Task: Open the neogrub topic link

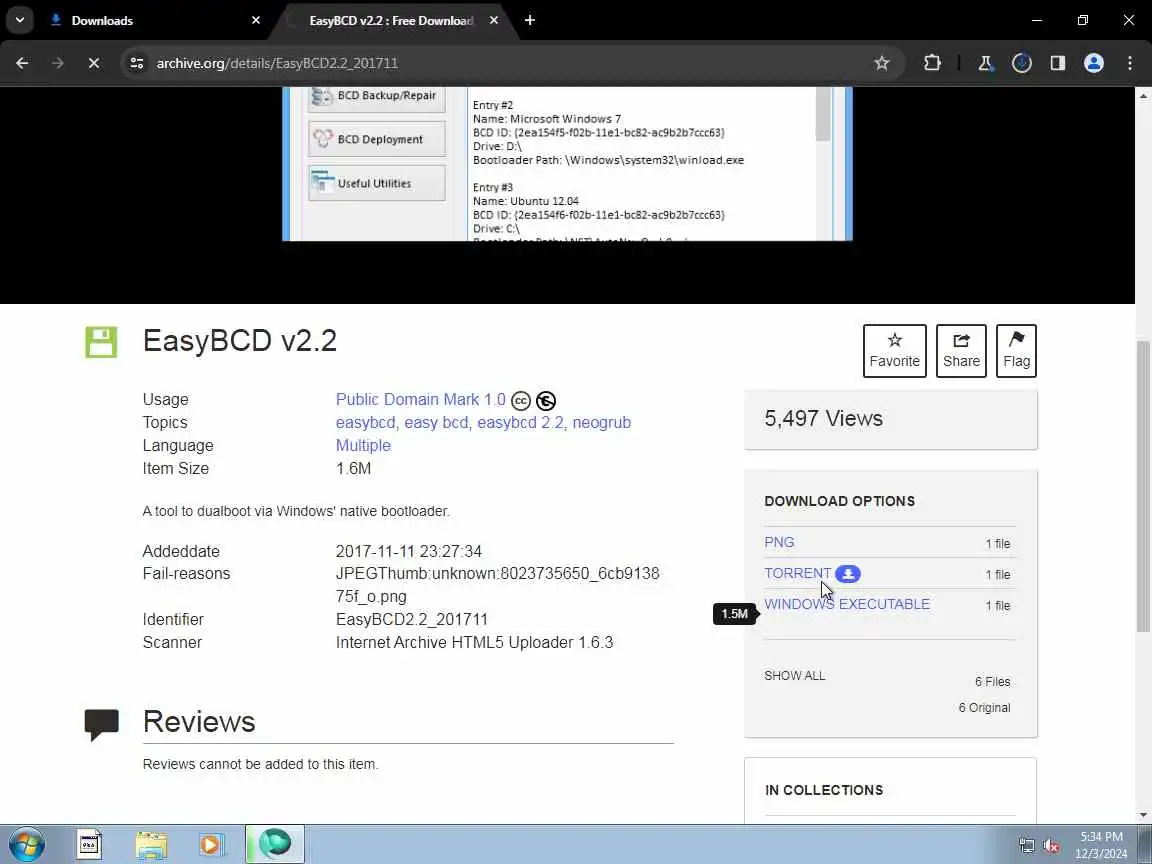Action: coord(602,422)
